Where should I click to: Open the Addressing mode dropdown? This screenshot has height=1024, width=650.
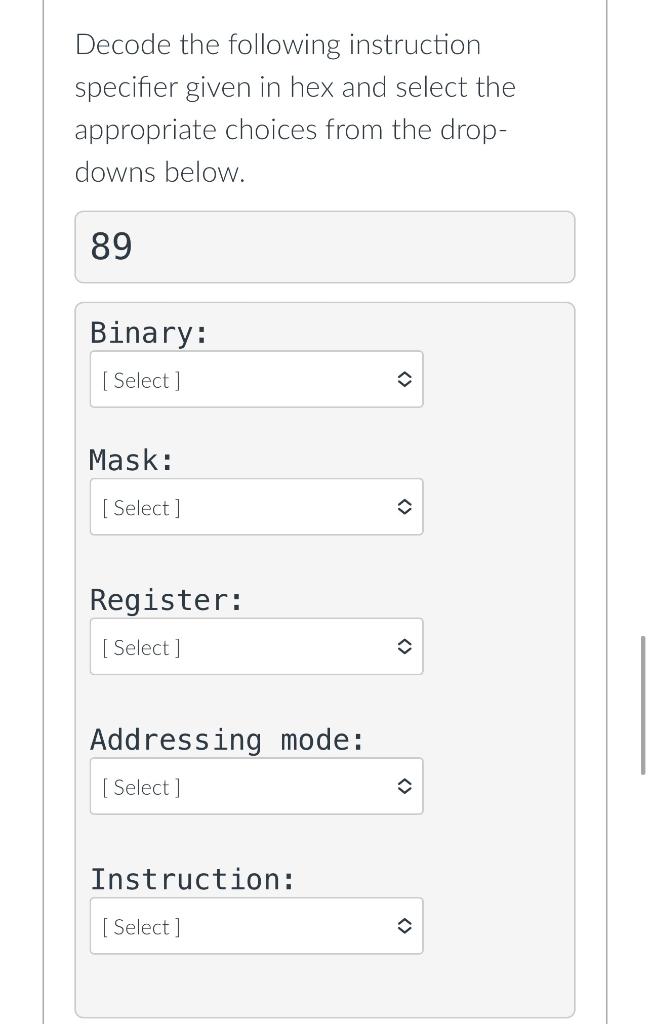[256, 786]
